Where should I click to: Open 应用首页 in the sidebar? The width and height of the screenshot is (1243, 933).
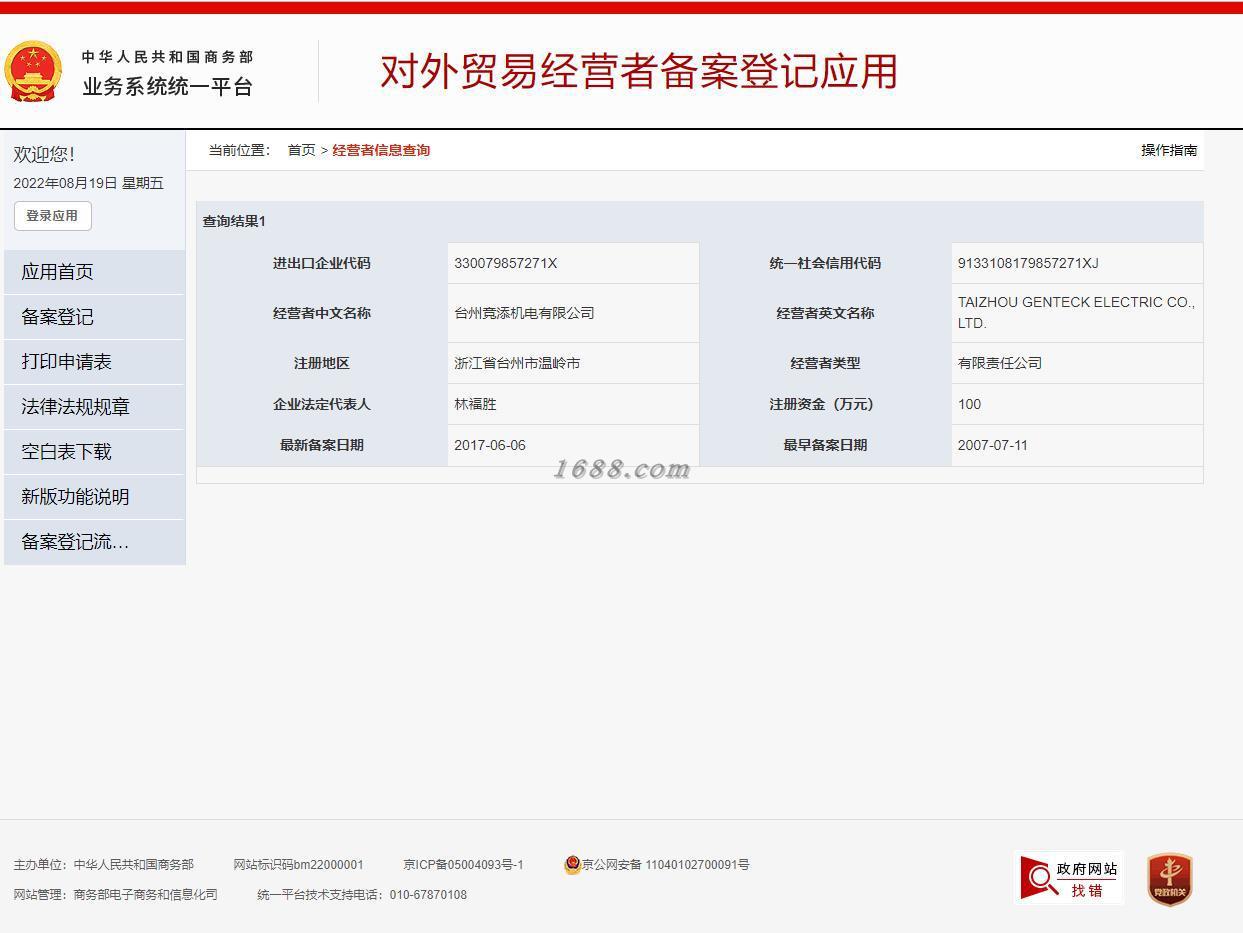point(95,272)
